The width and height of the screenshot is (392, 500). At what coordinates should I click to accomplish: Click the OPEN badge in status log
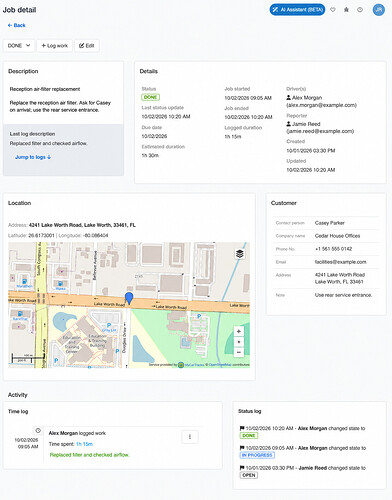coord(249,475)
